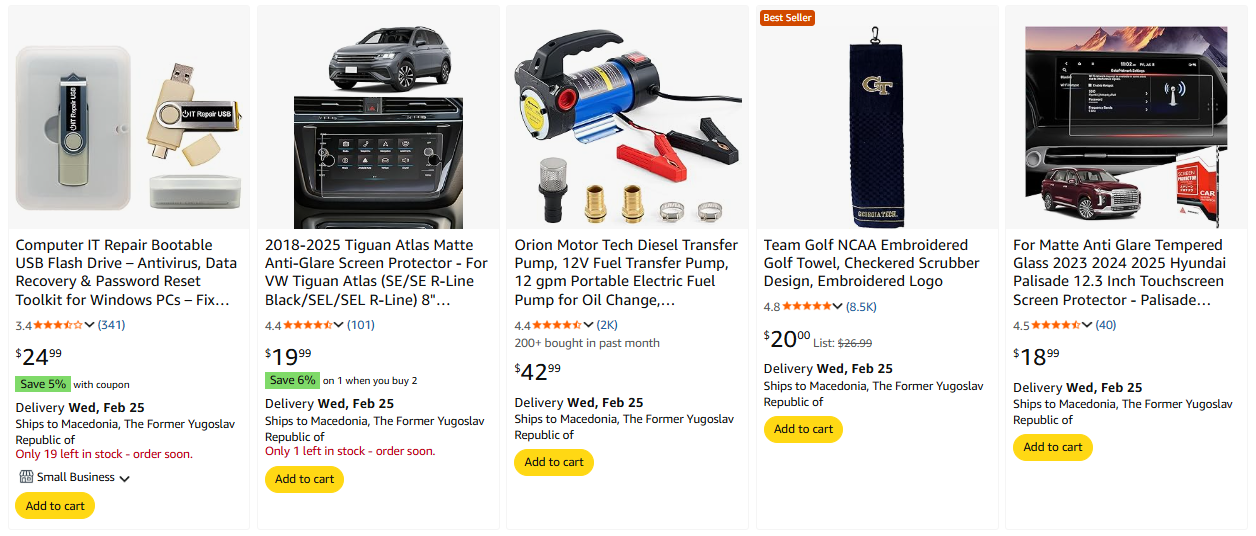Expand the Small Business dropdown chevron

click(125, 479)
